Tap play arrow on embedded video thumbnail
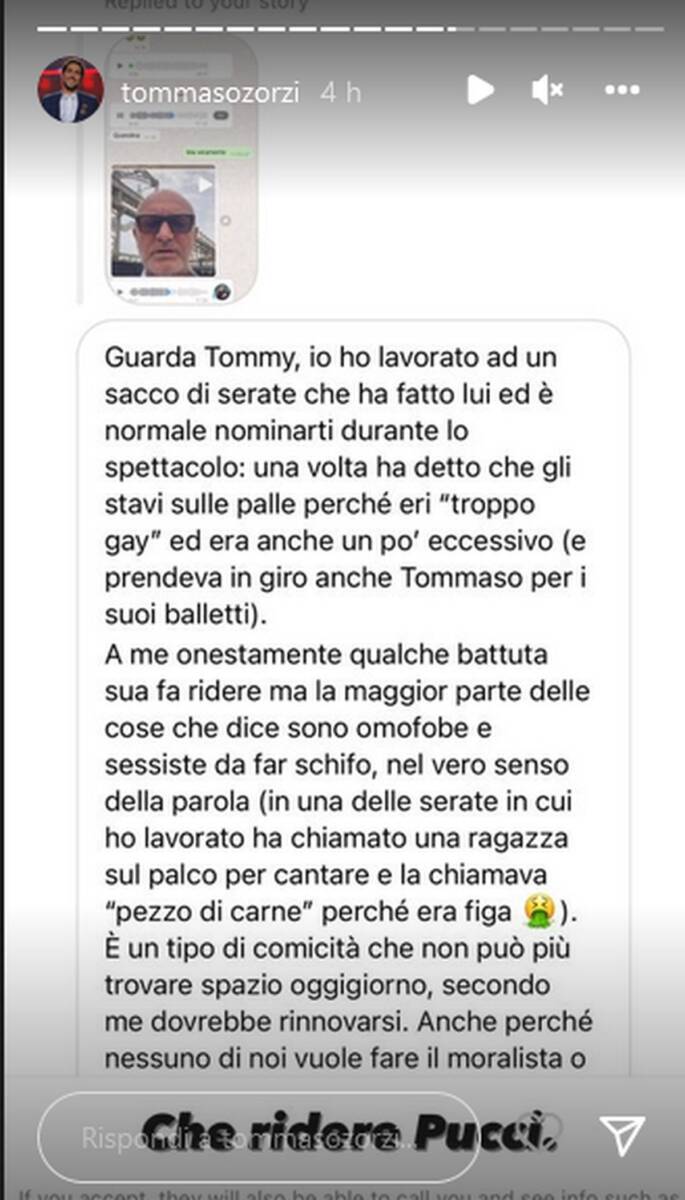 [x=205, y=184]
